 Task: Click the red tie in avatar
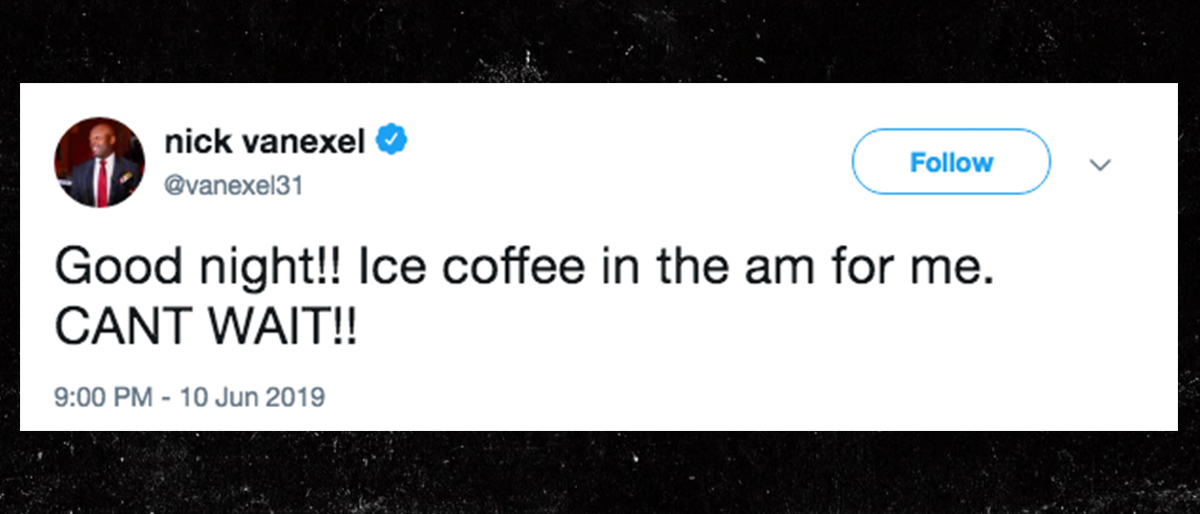[102, 180]
